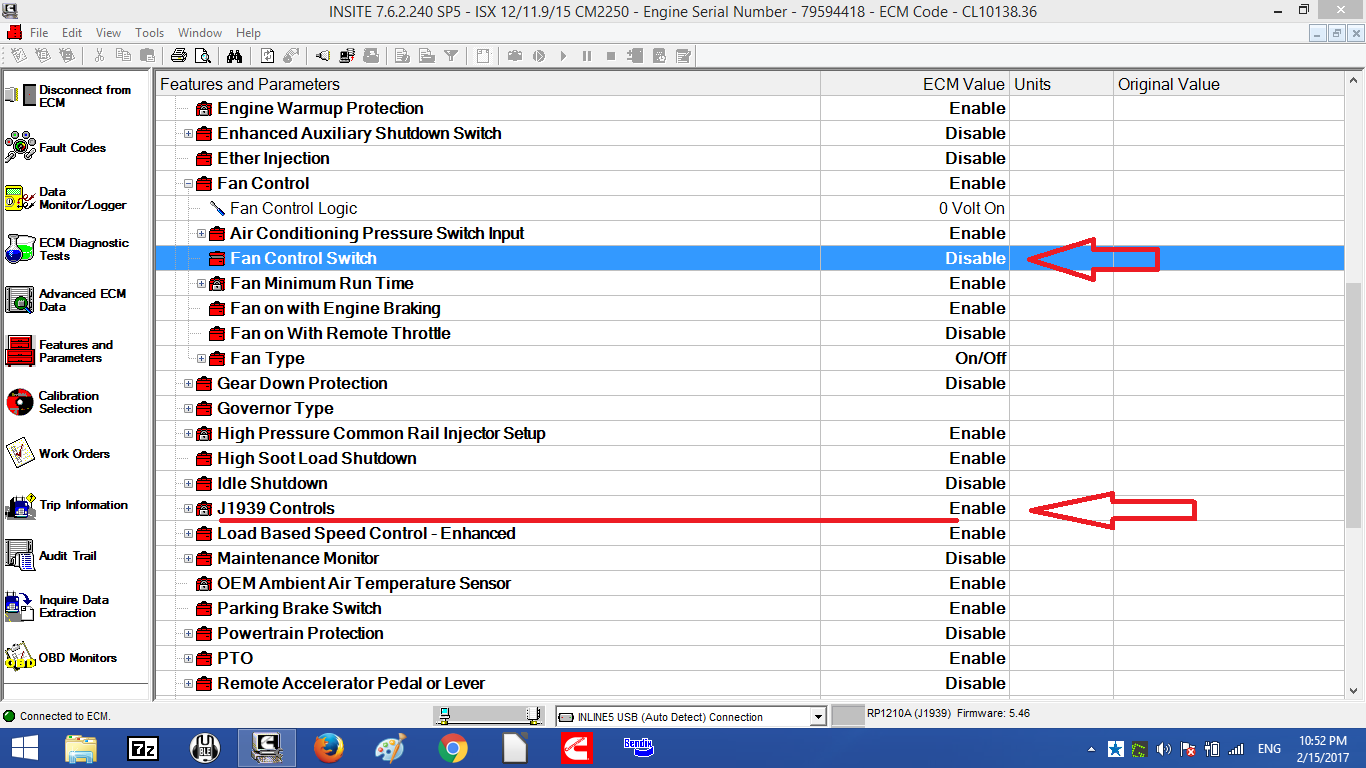Select the Fan Control Logic parameter
1366x768 pixels.
(x=293, y=208)
